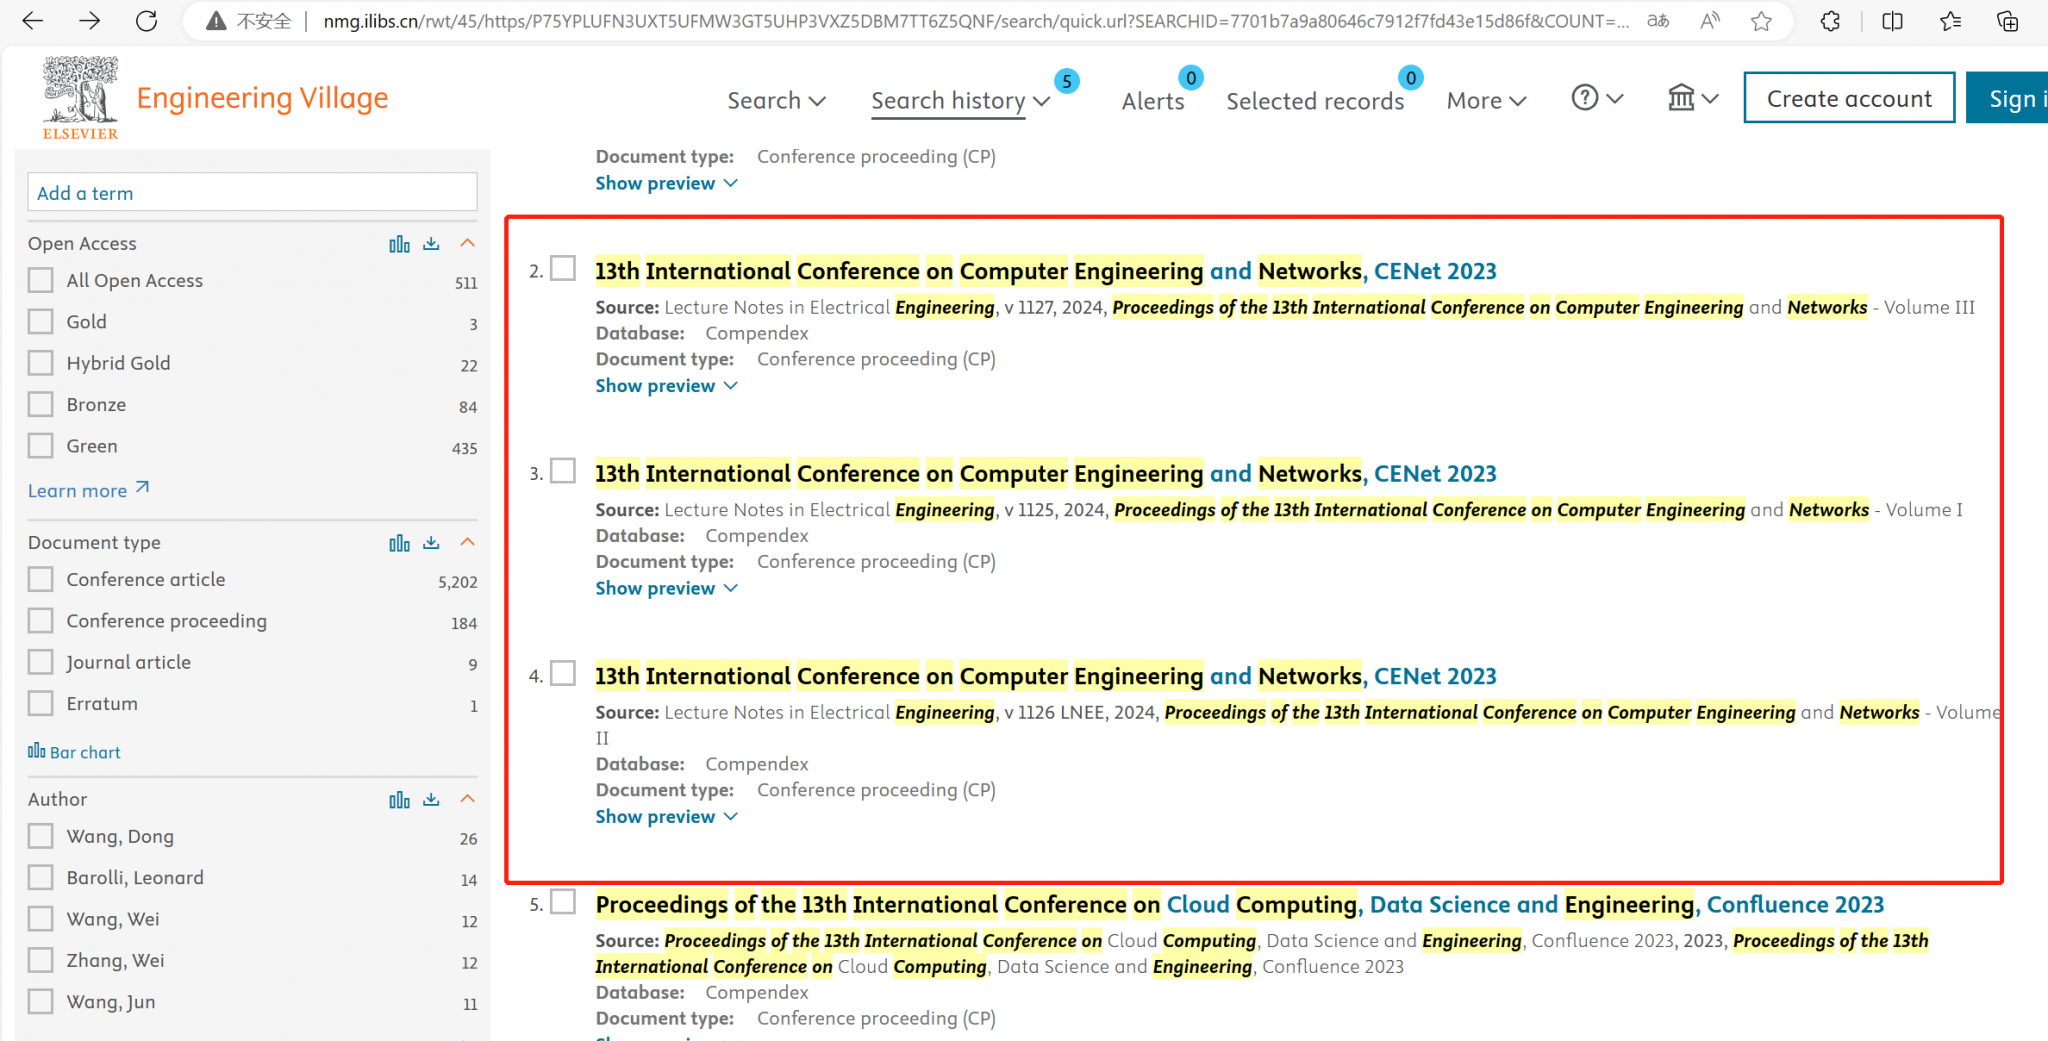
Task: Open the Bar chart link under Document type
Action: point(74,752)
